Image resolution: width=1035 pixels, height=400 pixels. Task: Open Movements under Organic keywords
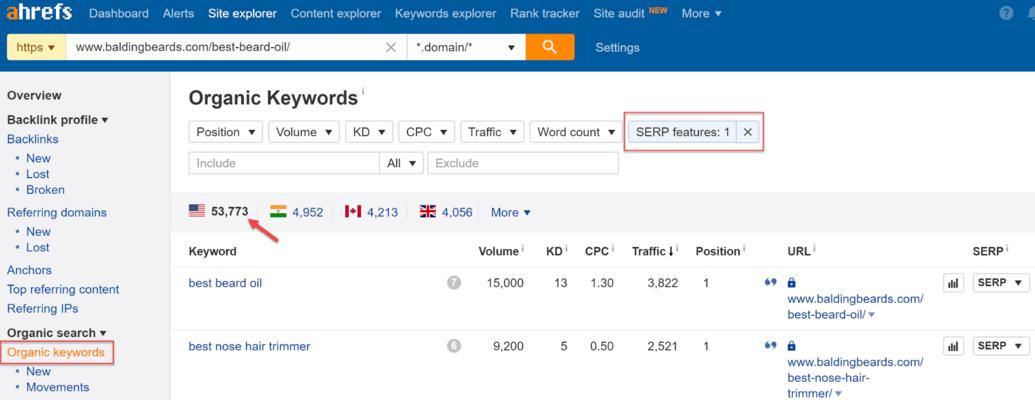coord(57,387)
